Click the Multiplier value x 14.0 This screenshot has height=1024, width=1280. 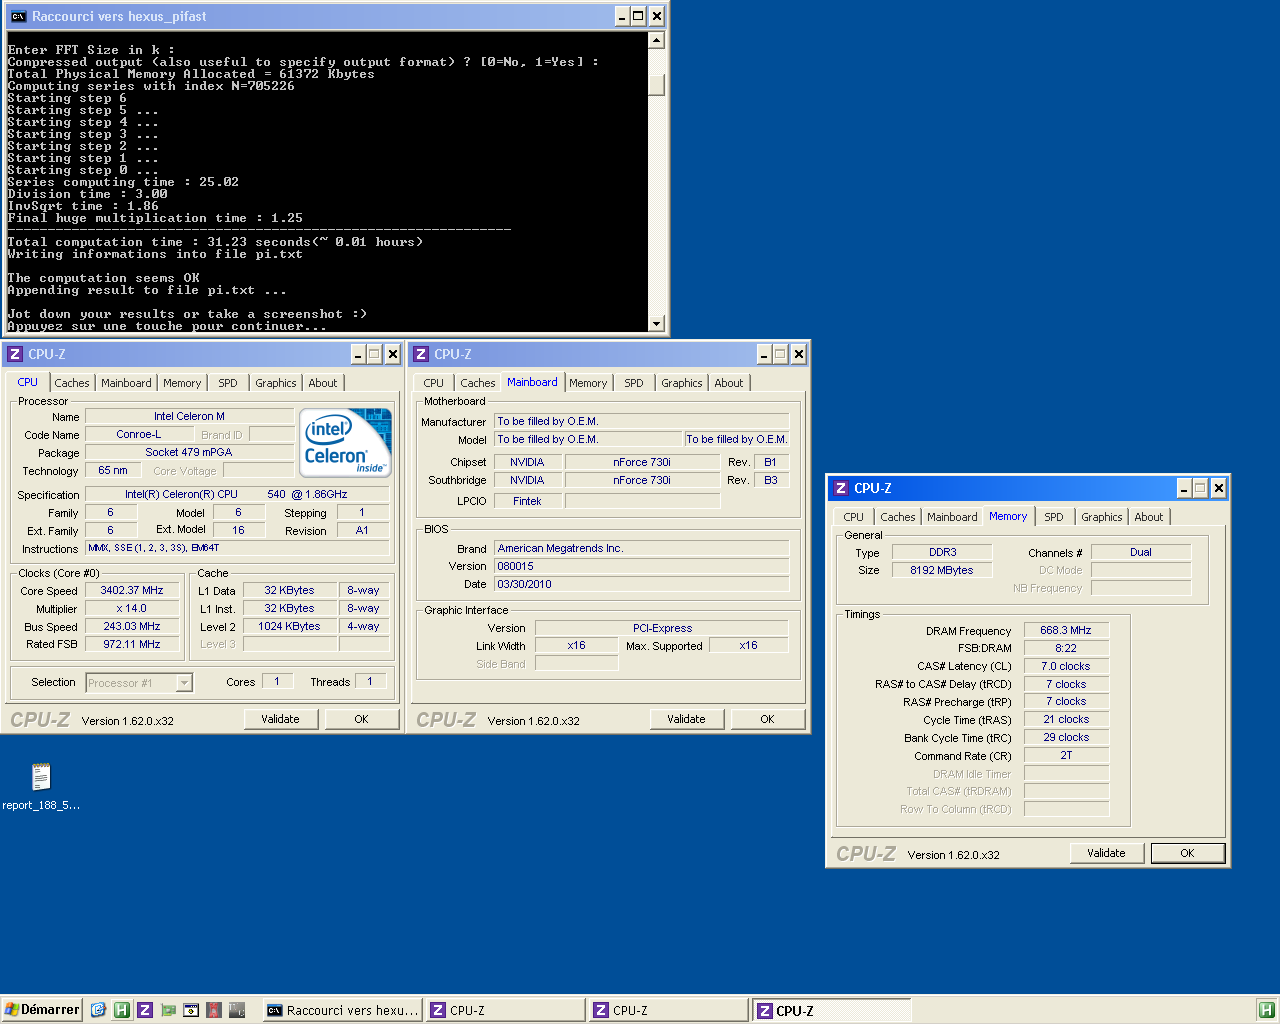pyautogui.click(x=132, y=608)
